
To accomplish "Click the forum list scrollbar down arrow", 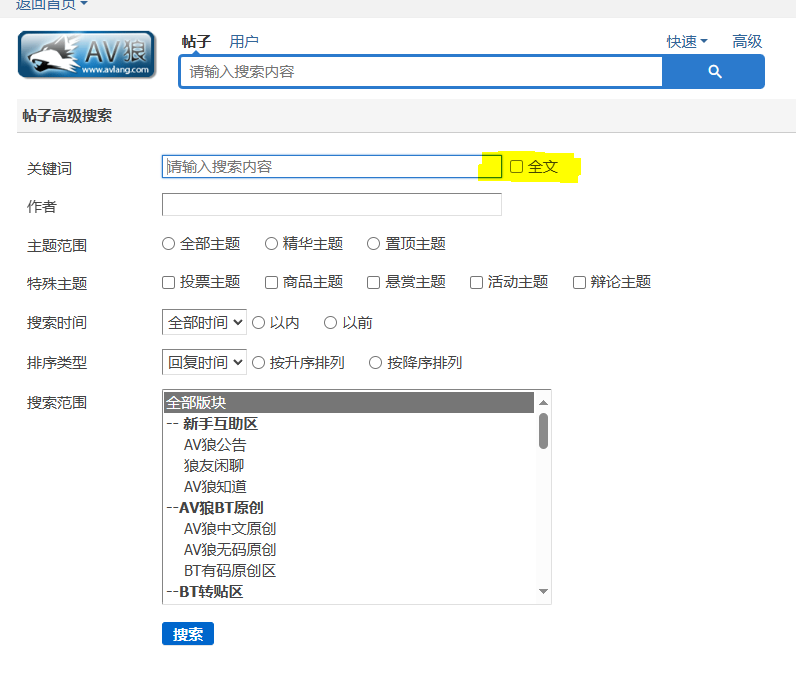I will pyautogui.click(x=543, y=592).
